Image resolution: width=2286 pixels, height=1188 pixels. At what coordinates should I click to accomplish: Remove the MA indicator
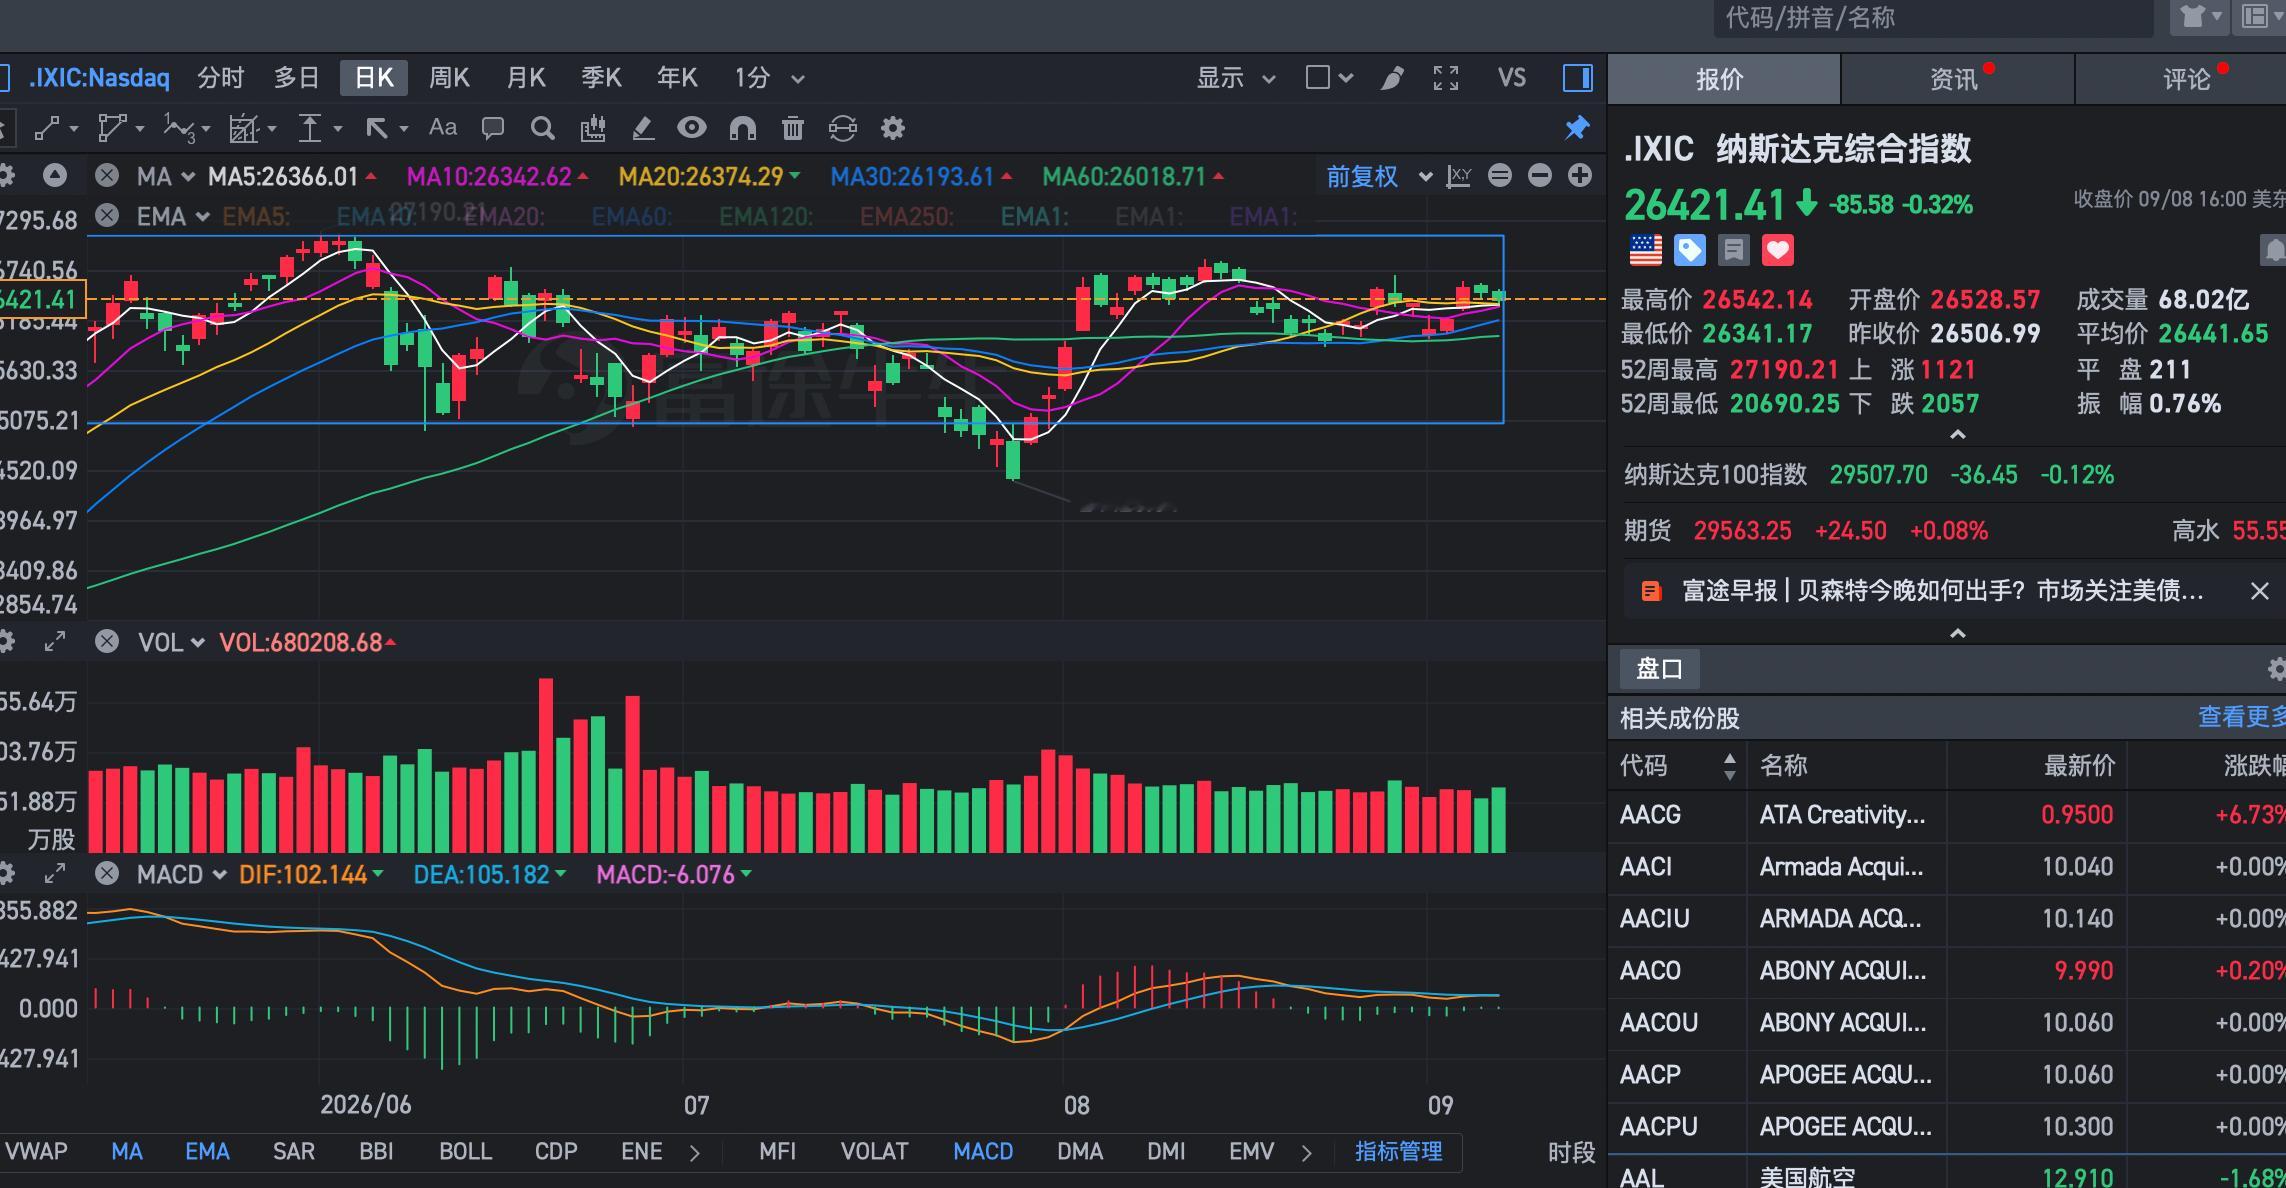pyautogui.click(x=107, y=177)
